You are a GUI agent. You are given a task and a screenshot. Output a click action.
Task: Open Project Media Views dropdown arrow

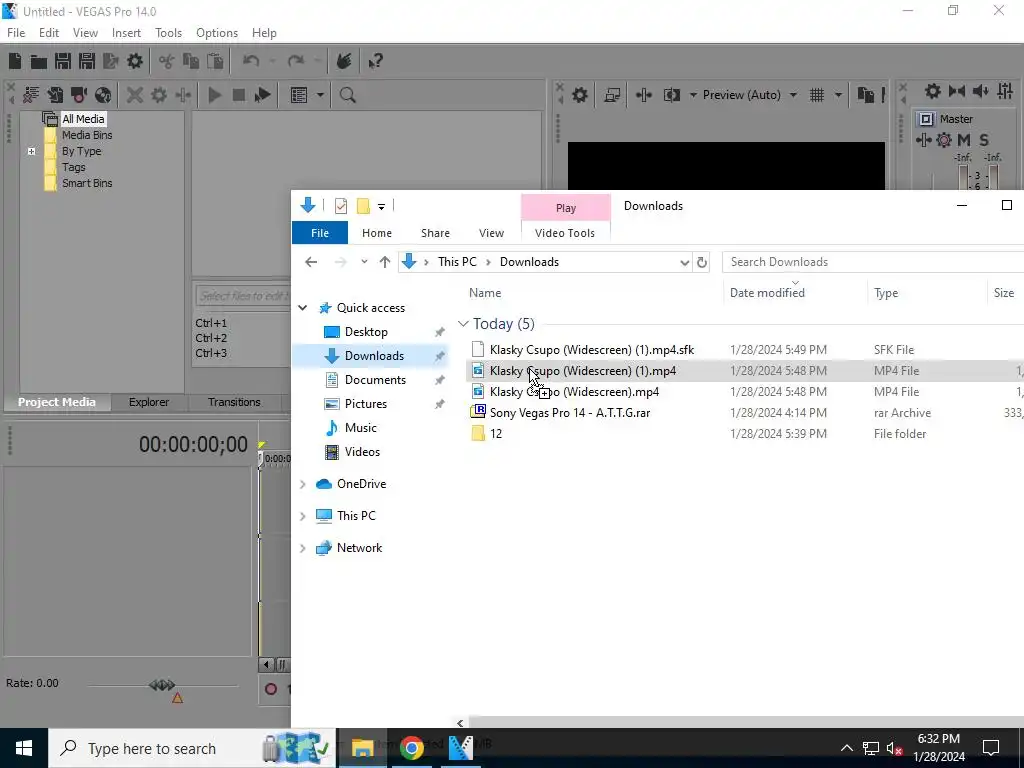(320, 95)
